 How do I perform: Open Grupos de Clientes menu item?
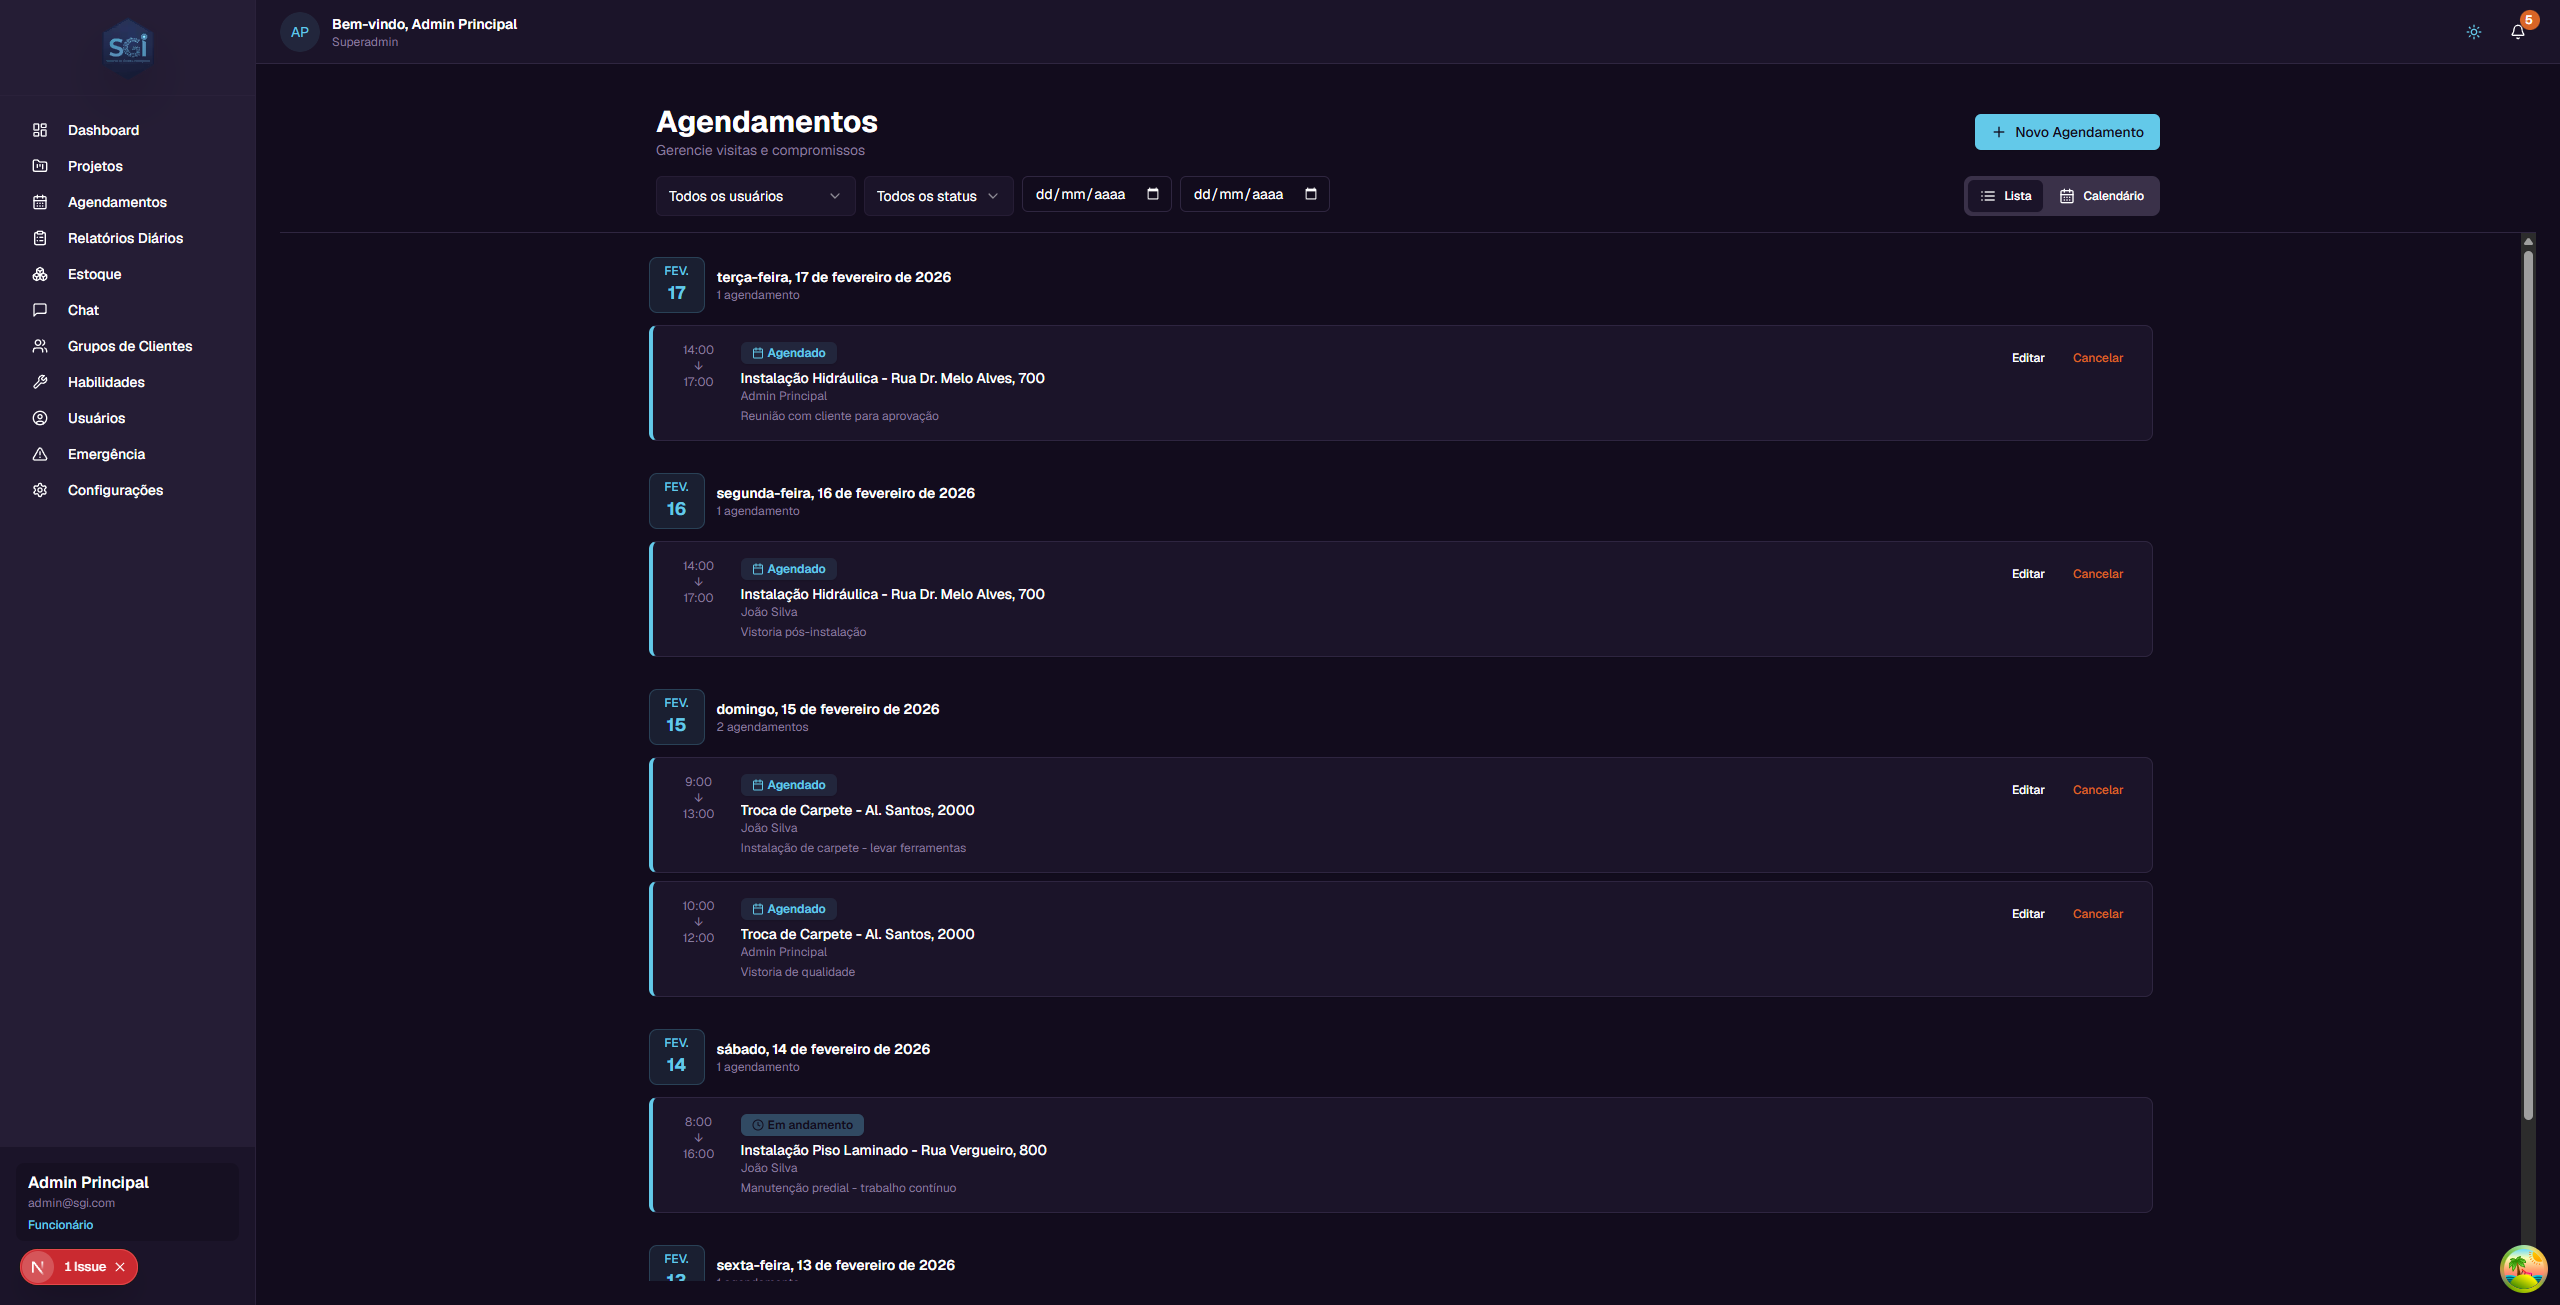(x=130, y=346)
